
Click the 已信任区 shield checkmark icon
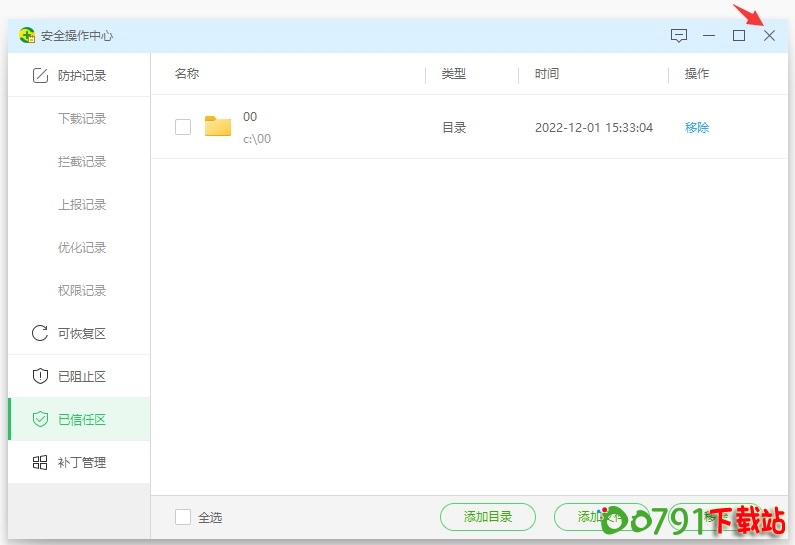(x=40, y=419)
